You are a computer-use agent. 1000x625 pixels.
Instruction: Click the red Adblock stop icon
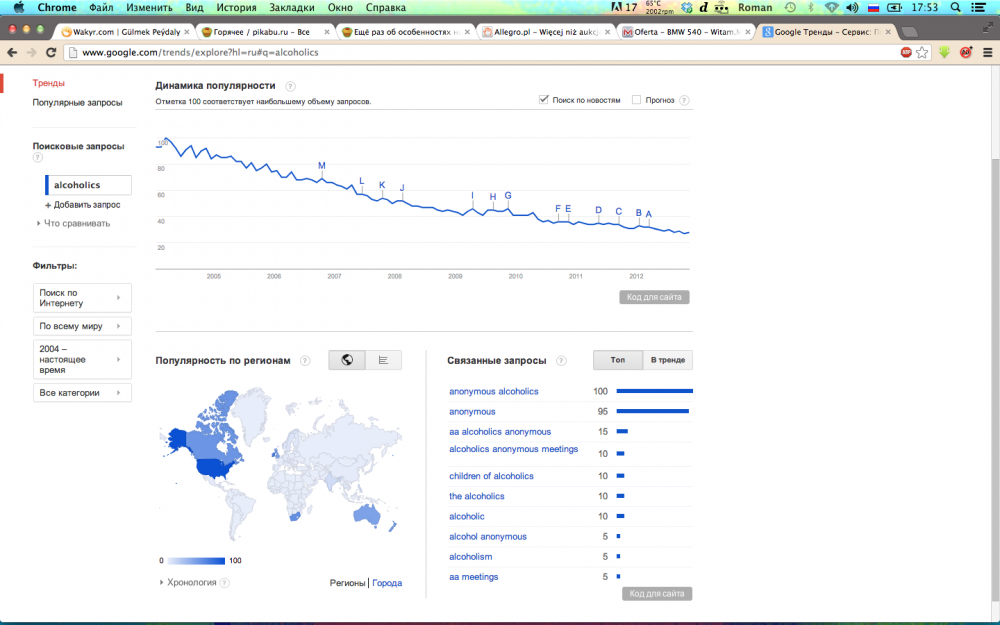[x=906, y=52]
